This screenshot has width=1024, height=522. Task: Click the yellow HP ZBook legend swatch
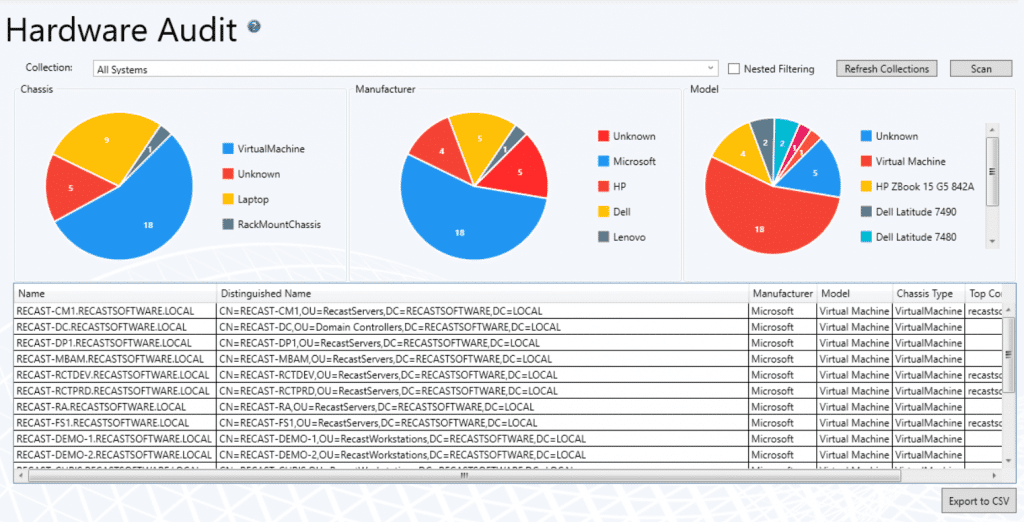tap(866, 187)
